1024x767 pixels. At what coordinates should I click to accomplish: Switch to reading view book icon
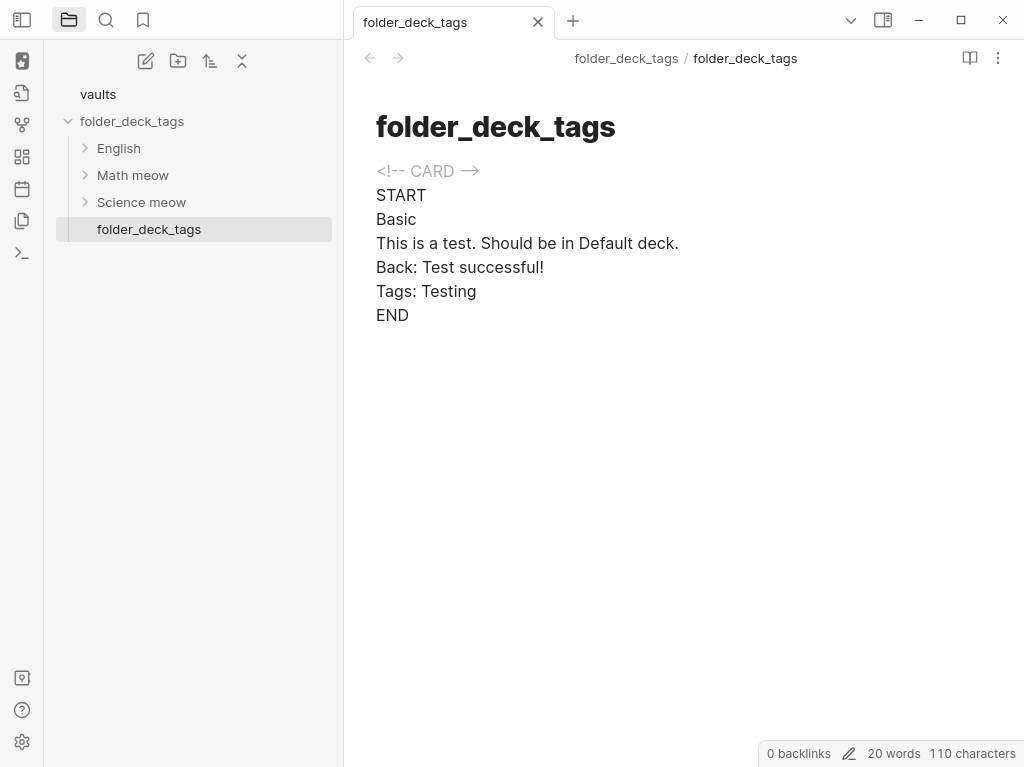pos(970,58)
